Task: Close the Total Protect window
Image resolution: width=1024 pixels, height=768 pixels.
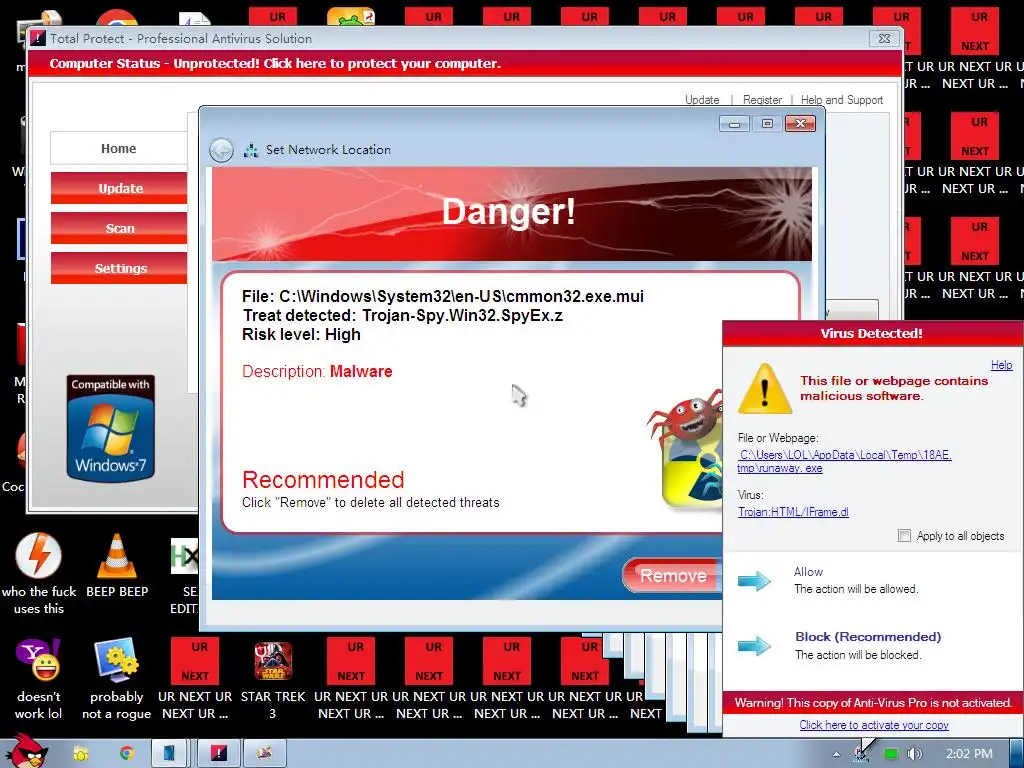Action: pos(884,39)
